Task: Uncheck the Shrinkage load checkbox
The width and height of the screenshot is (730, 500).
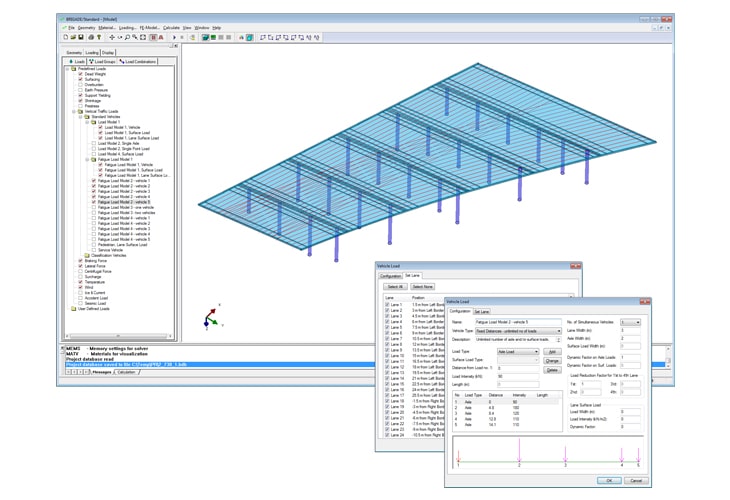Action: (81, 101)
